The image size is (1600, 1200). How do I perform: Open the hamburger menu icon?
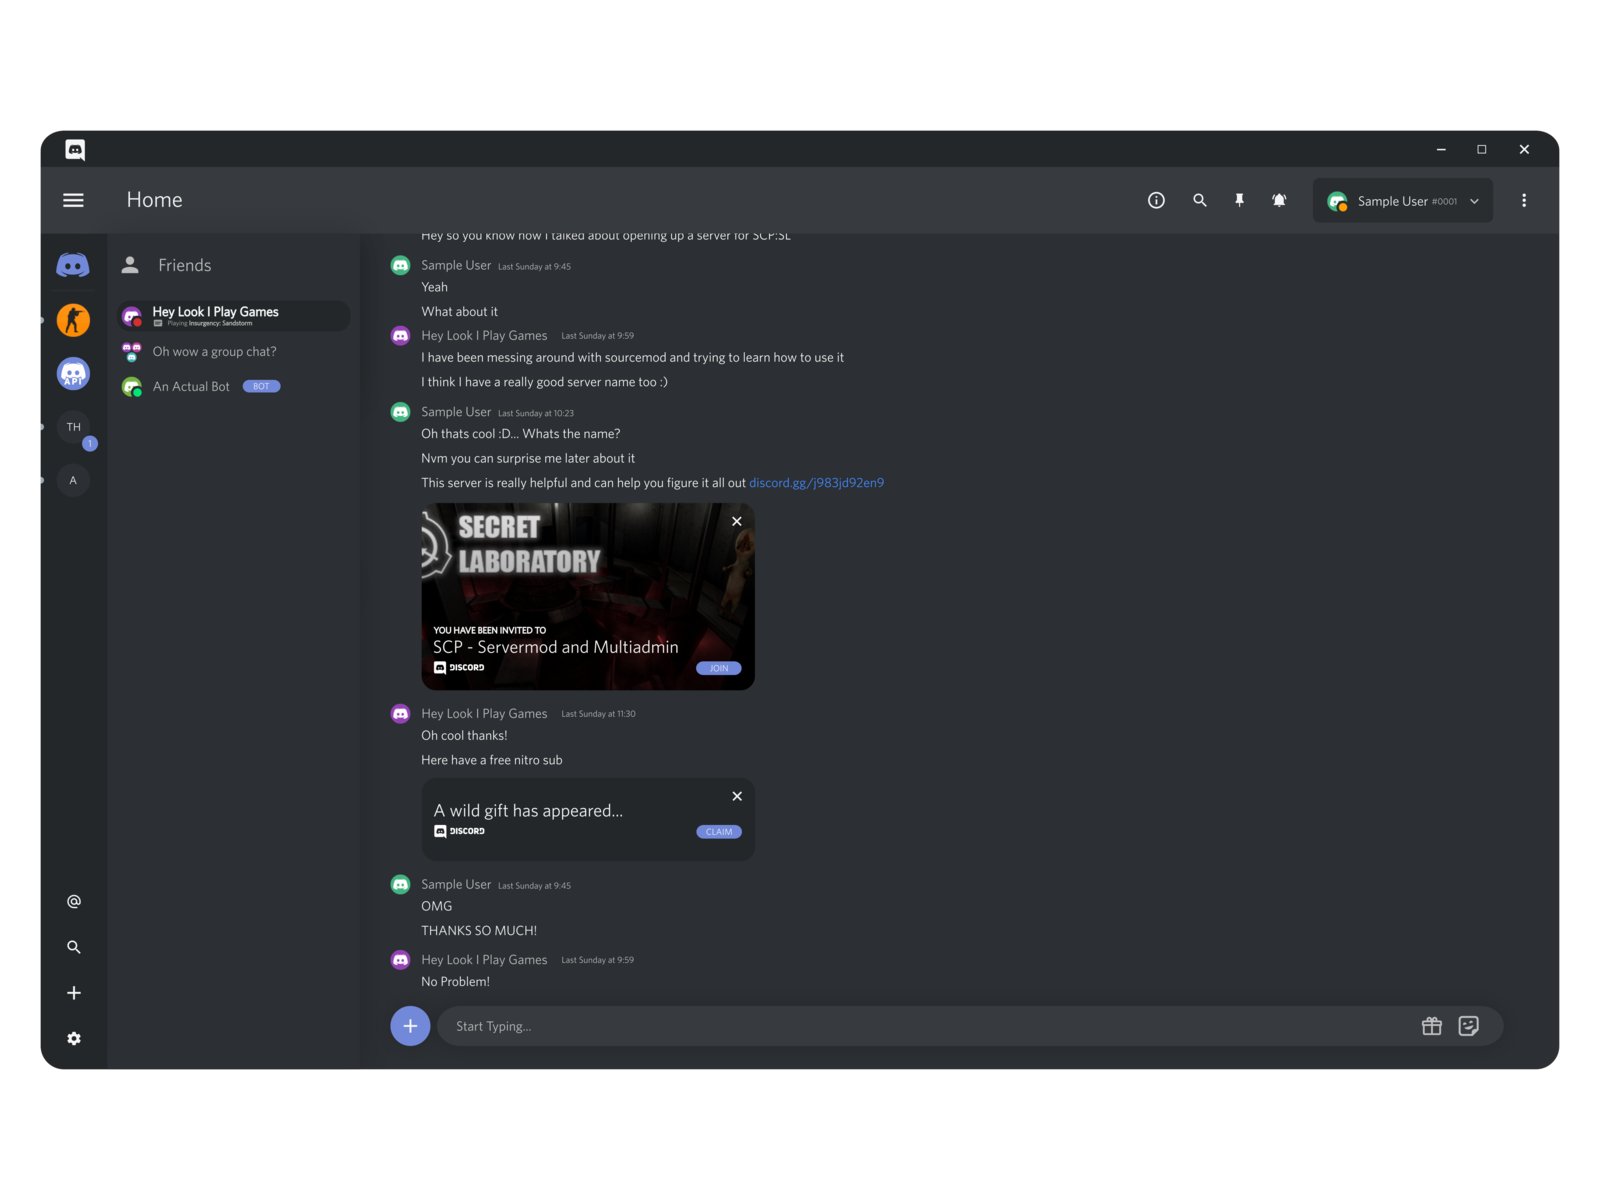pos(73,200)
